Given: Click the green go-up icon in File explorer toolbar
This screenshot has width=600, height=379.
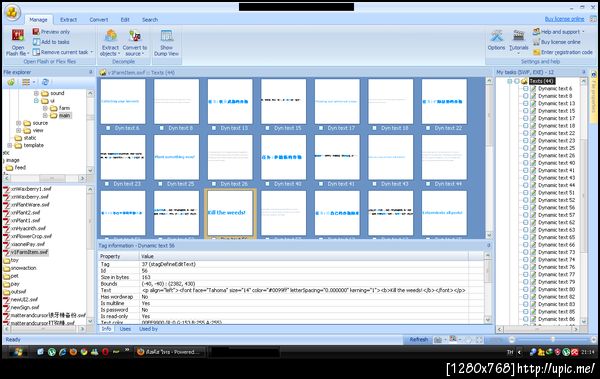Looking at the screenshot, I should point(11,82).
